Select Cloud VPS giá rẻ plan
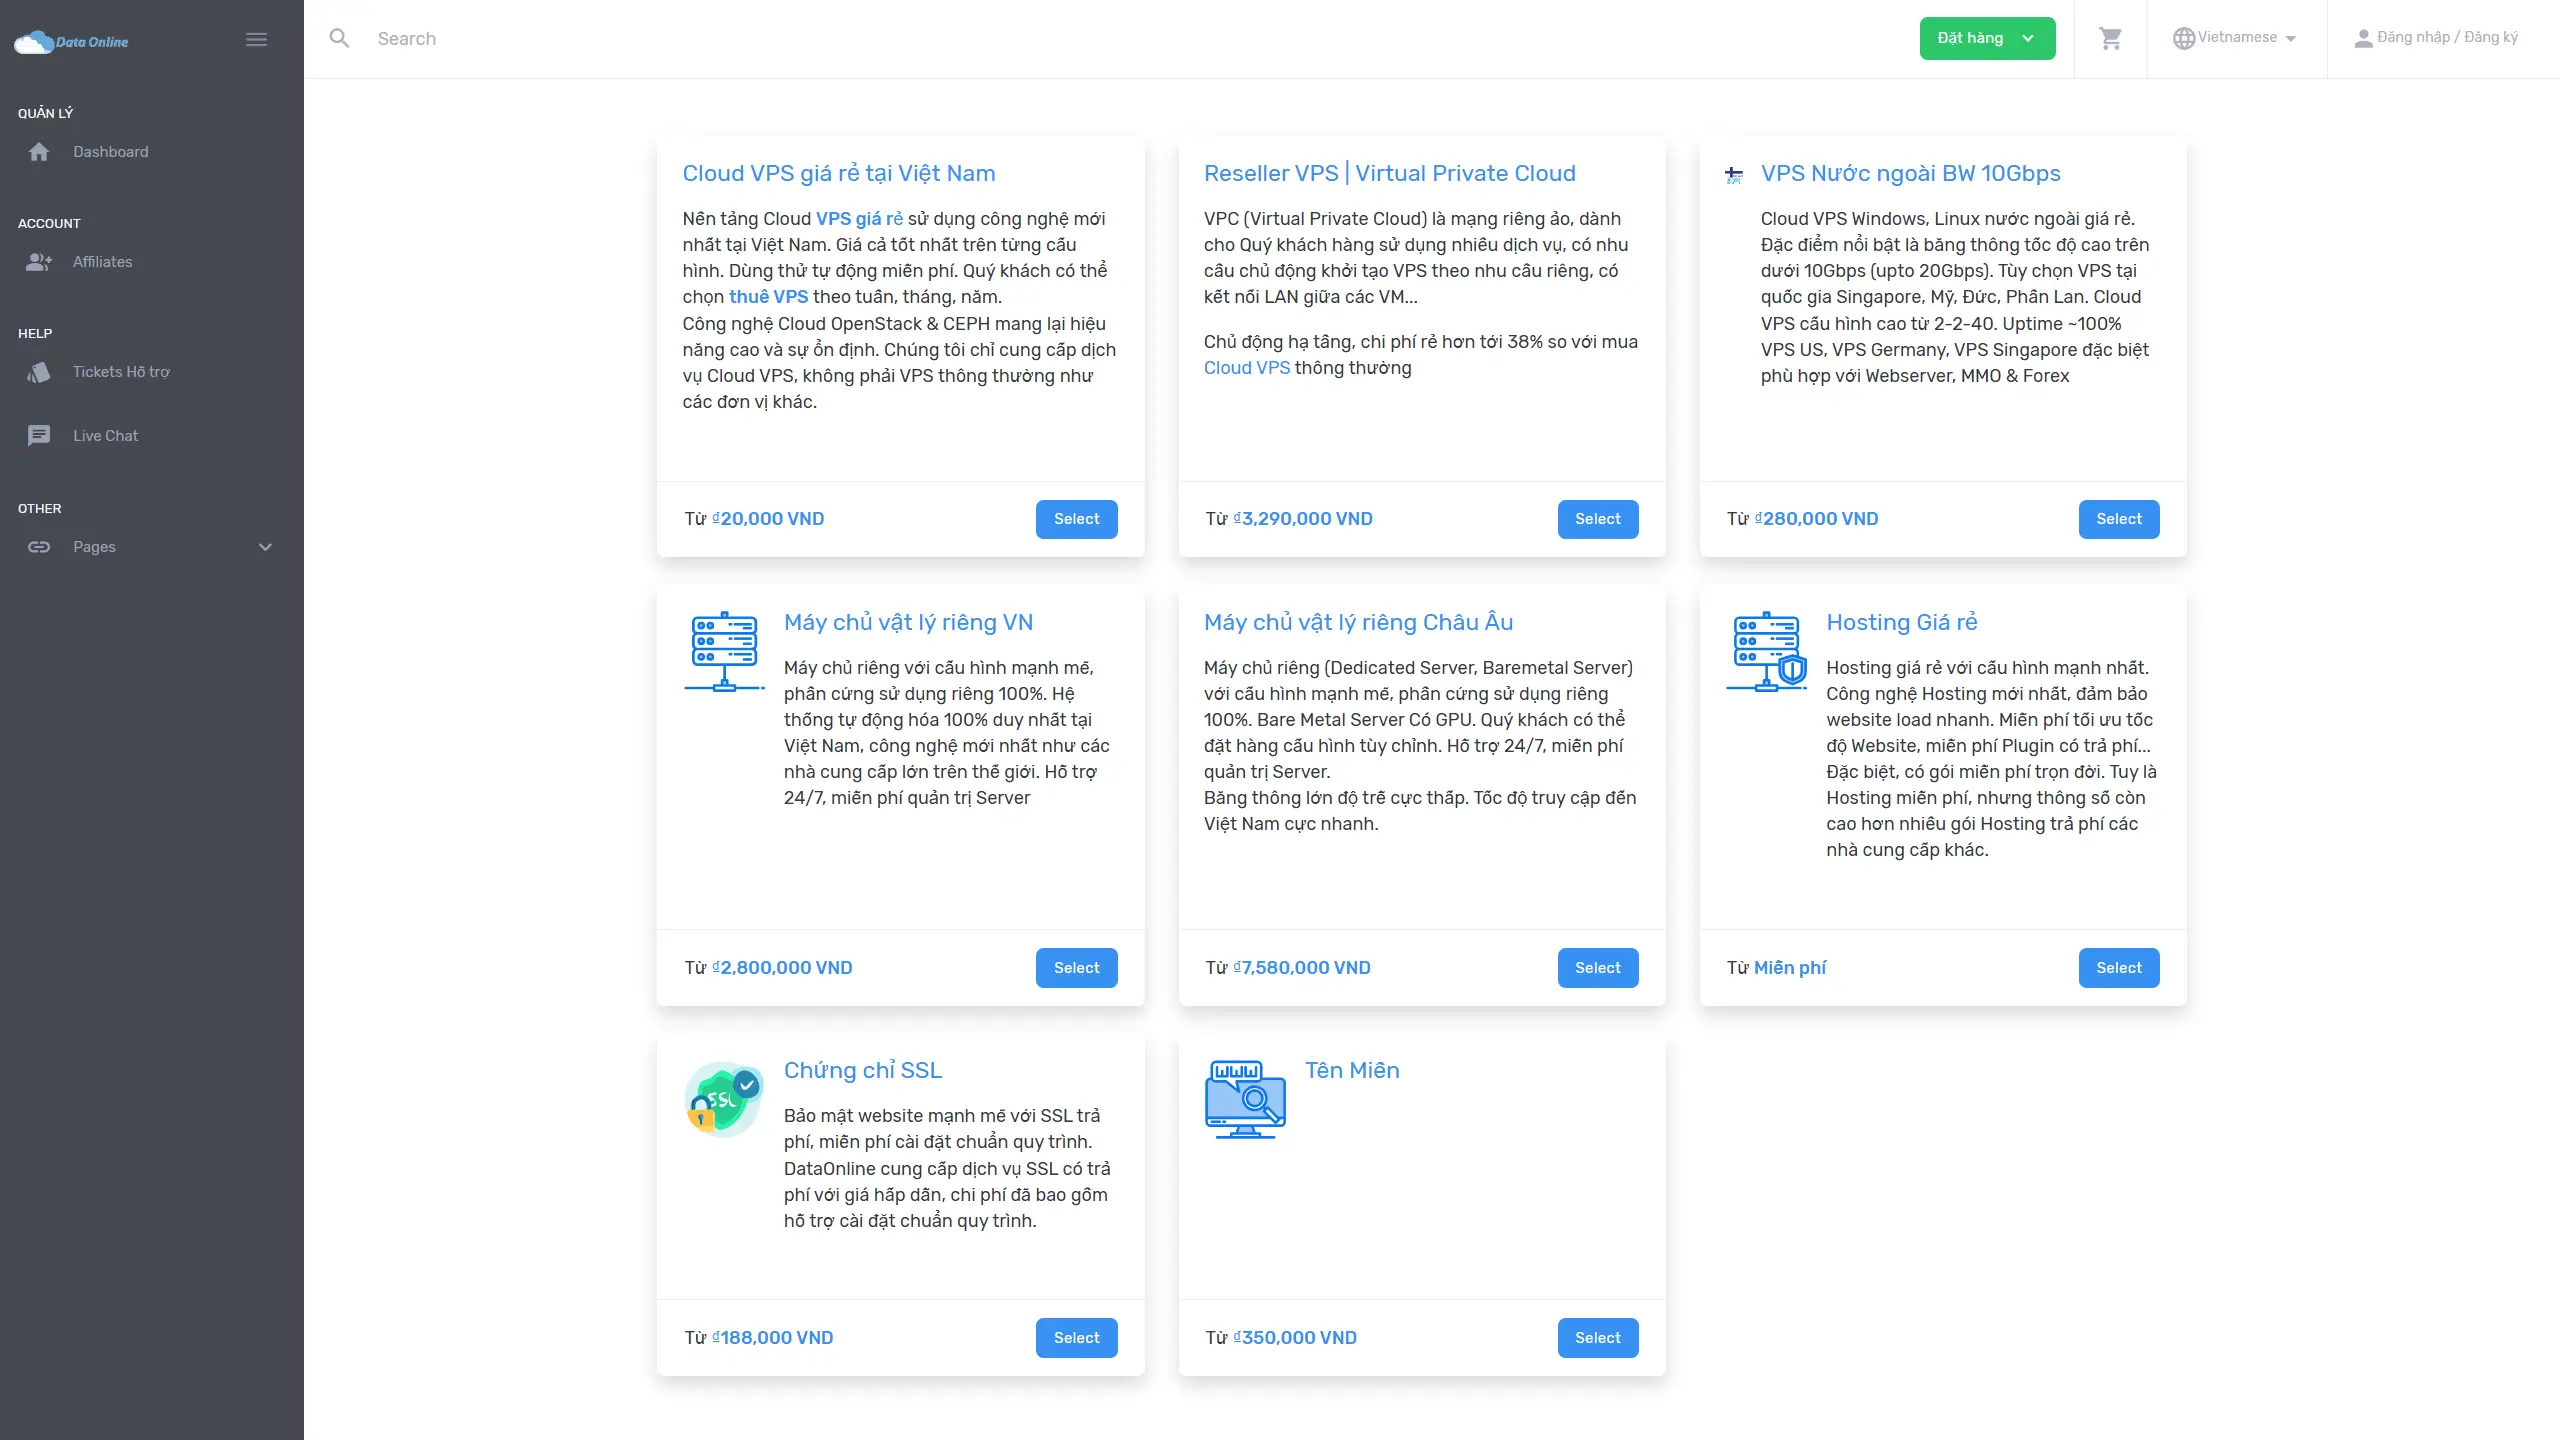The image size is (2560, 1440). pyautogui.click(x=1076, y=519)
